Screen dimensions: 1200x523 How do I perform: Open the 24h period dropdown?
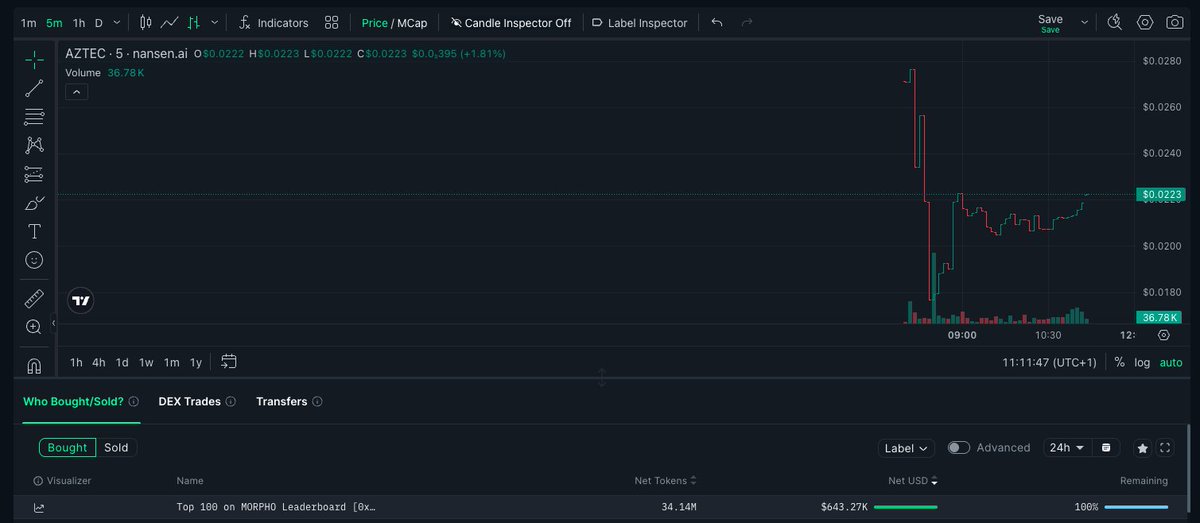(x=1067, y=448)
